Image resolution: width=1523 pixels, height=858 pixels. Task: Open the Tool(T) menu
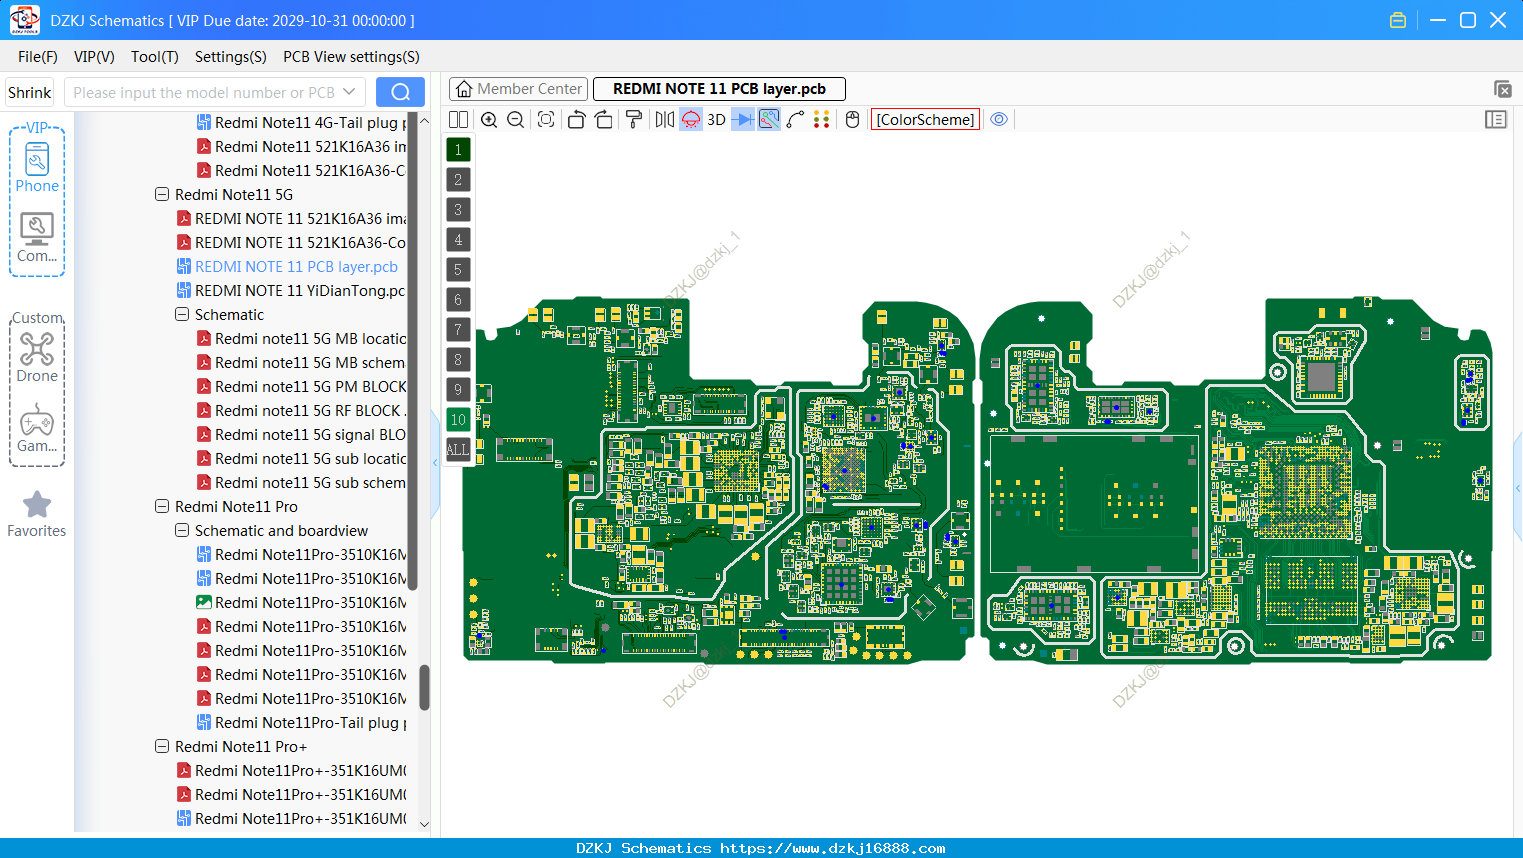pos(155,57)
